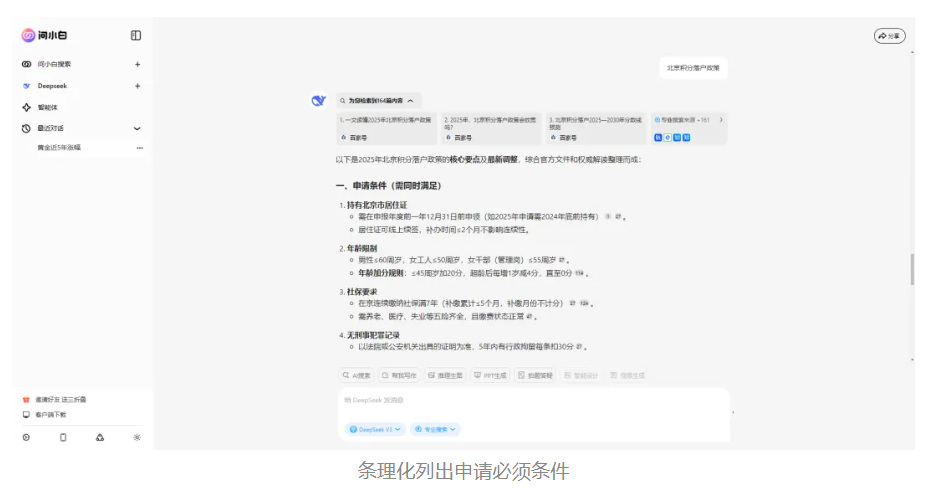Open the first 百家号 source card
The height and width of the screenshot is (491, 925).
tap(386, 127)
